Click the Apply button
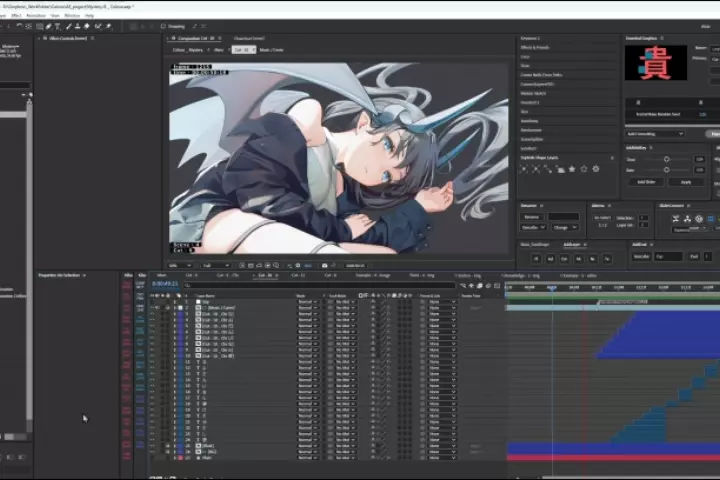Screen dimensions: 720x480 click(686, 182)
